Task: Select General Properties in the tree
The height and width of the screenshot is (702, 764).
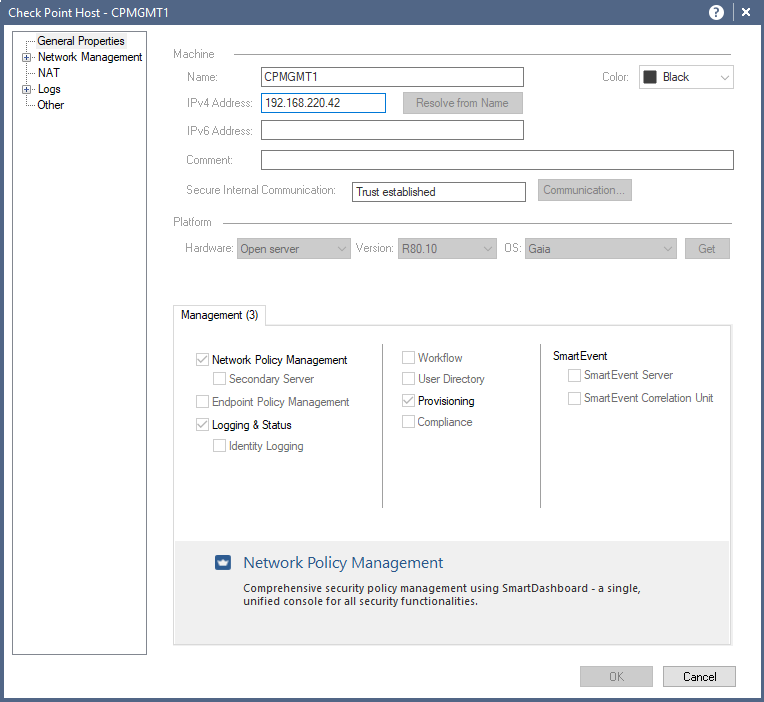Action: (81, 41)
